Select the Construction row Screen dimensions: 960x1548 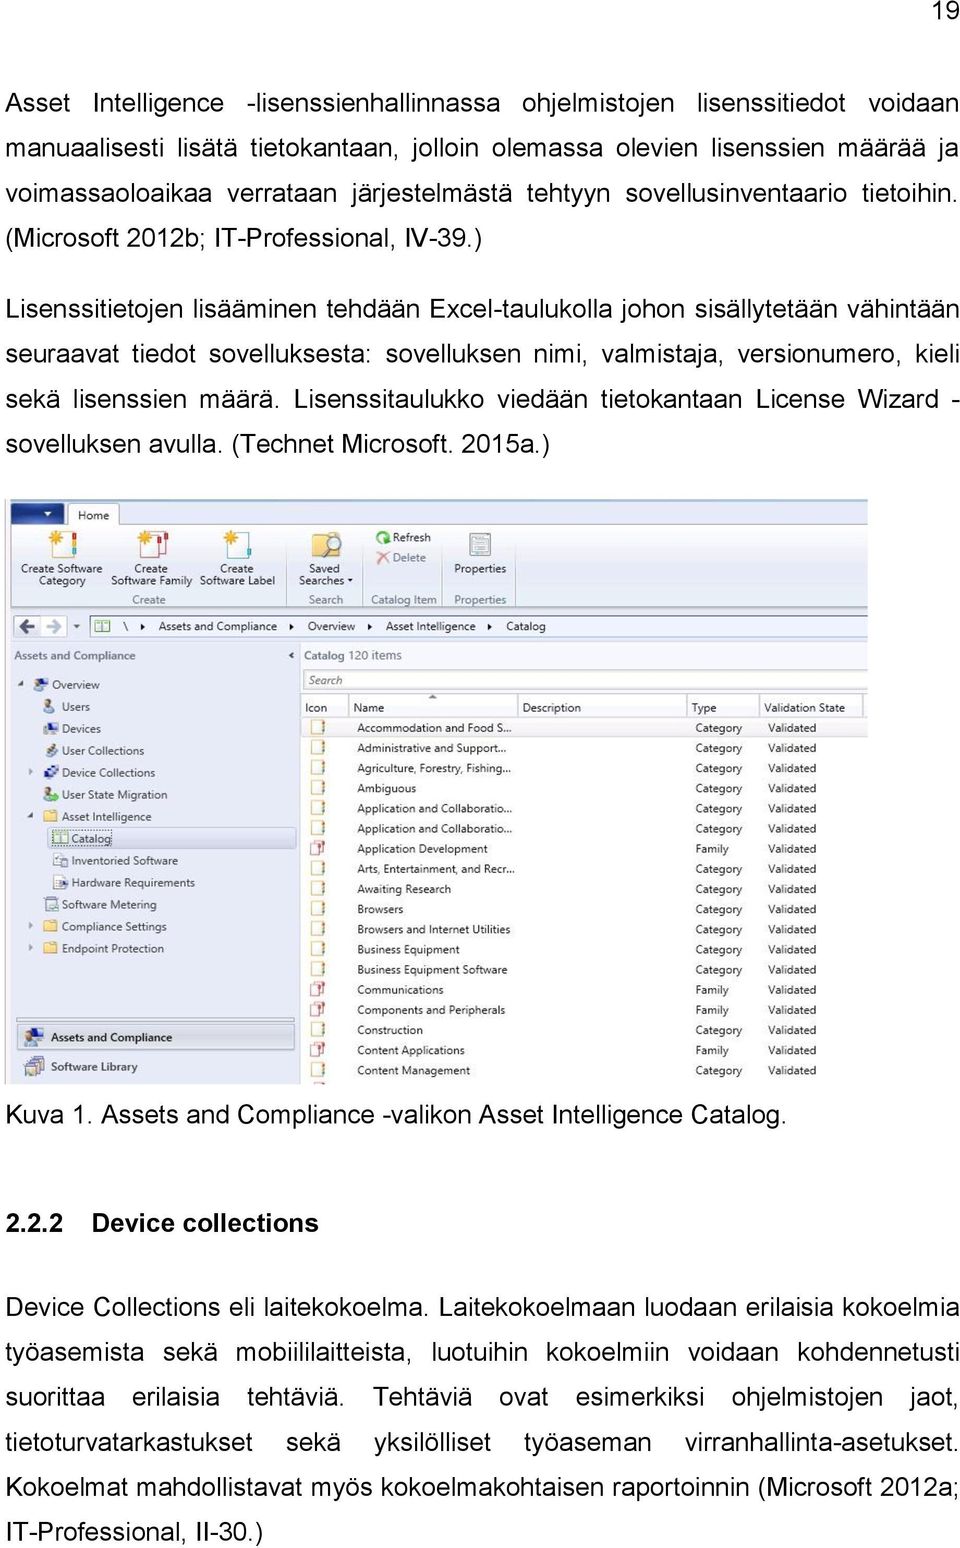[584, 1030]
